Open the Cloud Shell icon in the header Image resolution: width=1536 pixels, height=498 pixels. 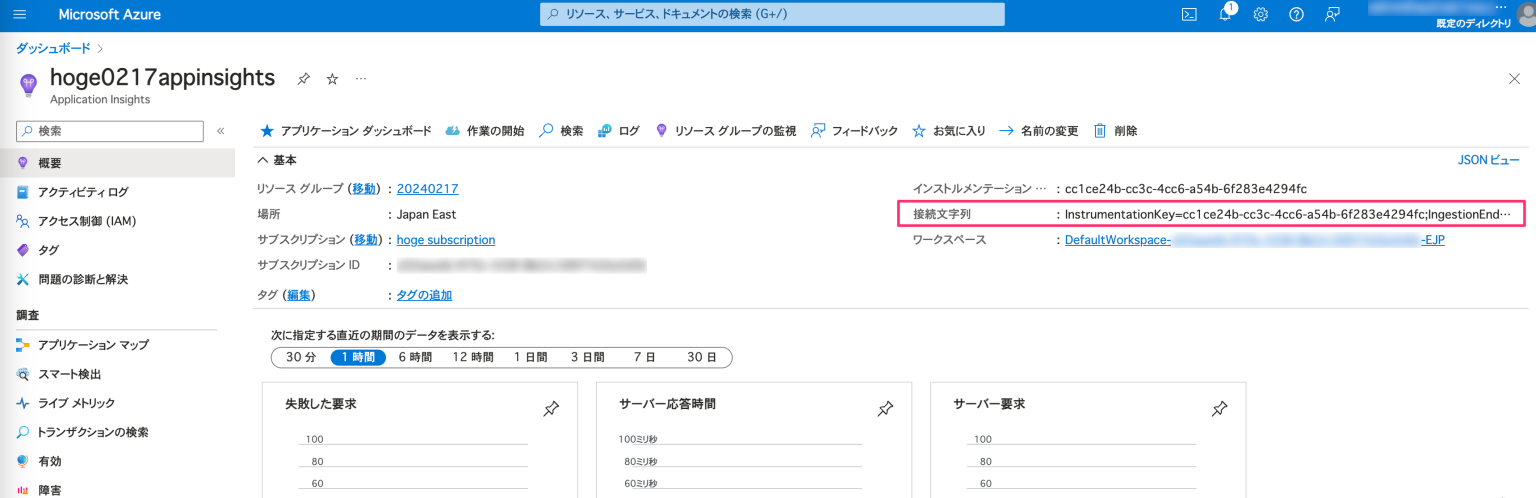coord(1189,15)
